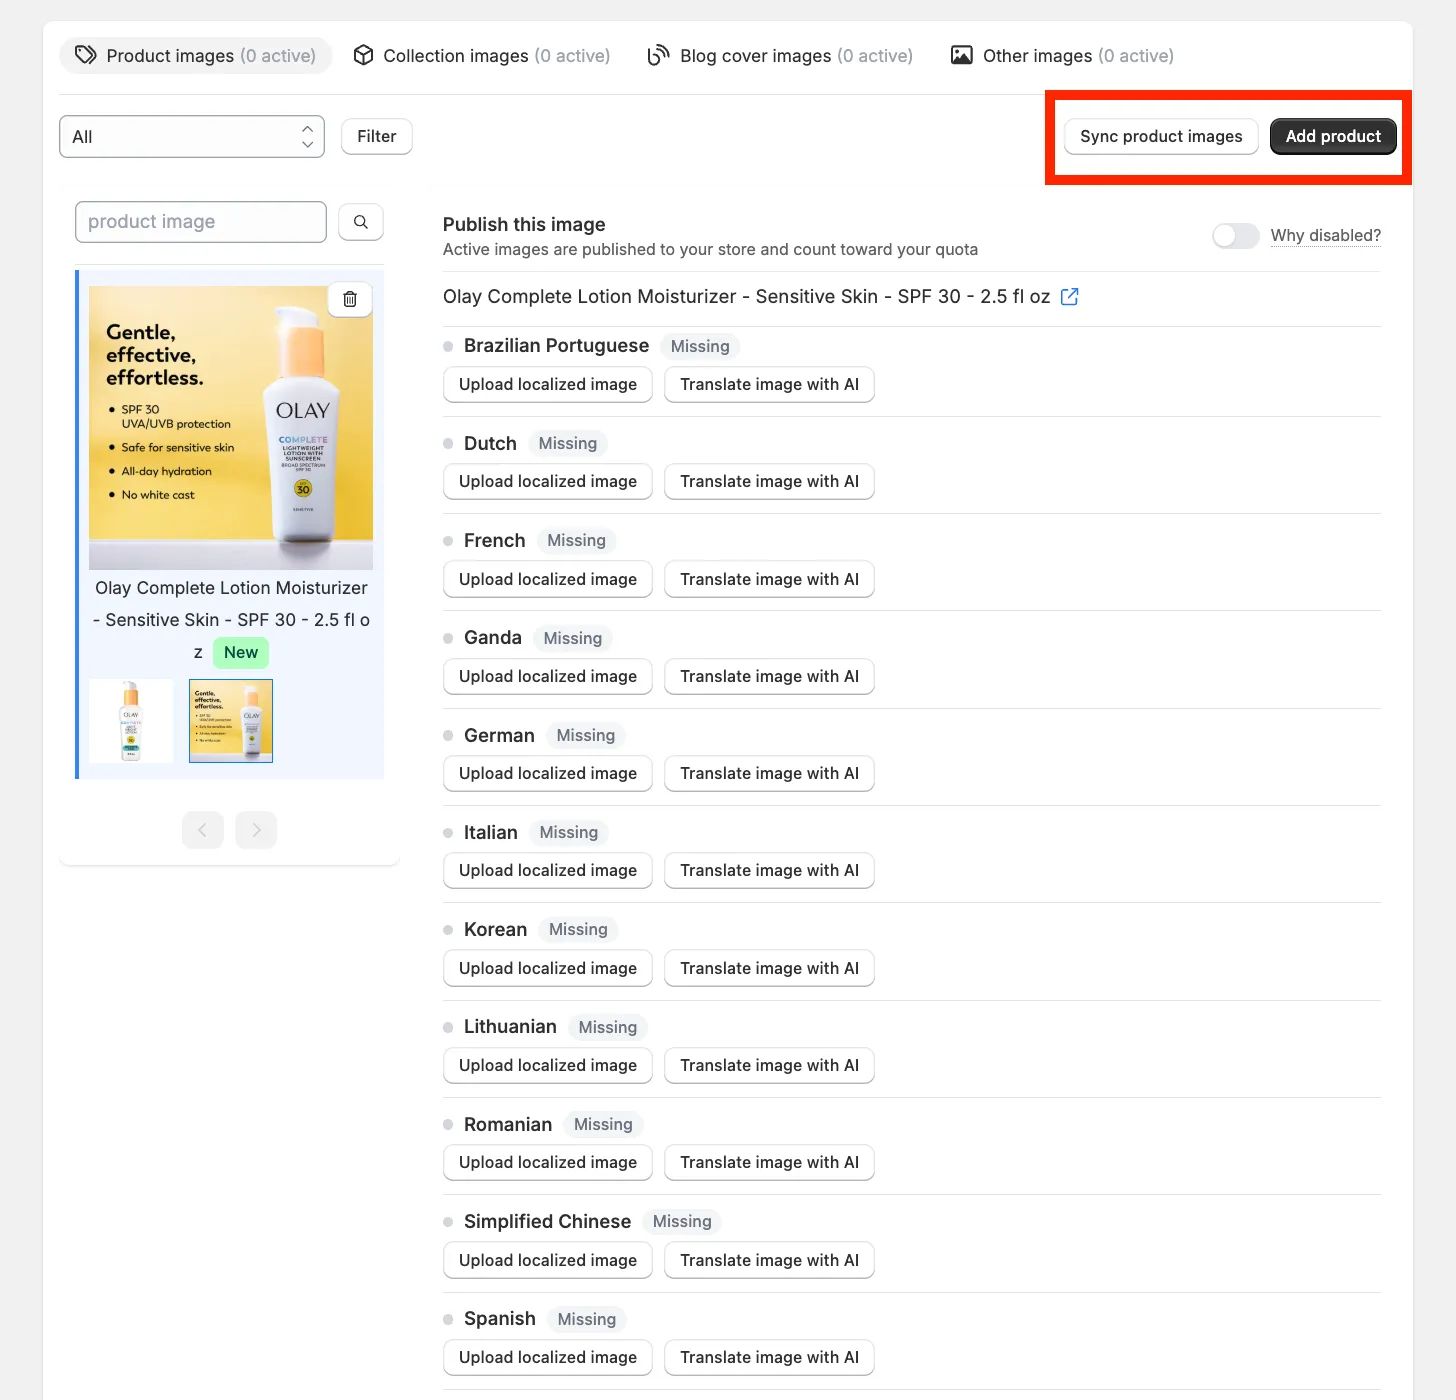Open the large Olay product image
Viewport: 1456px width, 1400px height.
coord(231,428)
